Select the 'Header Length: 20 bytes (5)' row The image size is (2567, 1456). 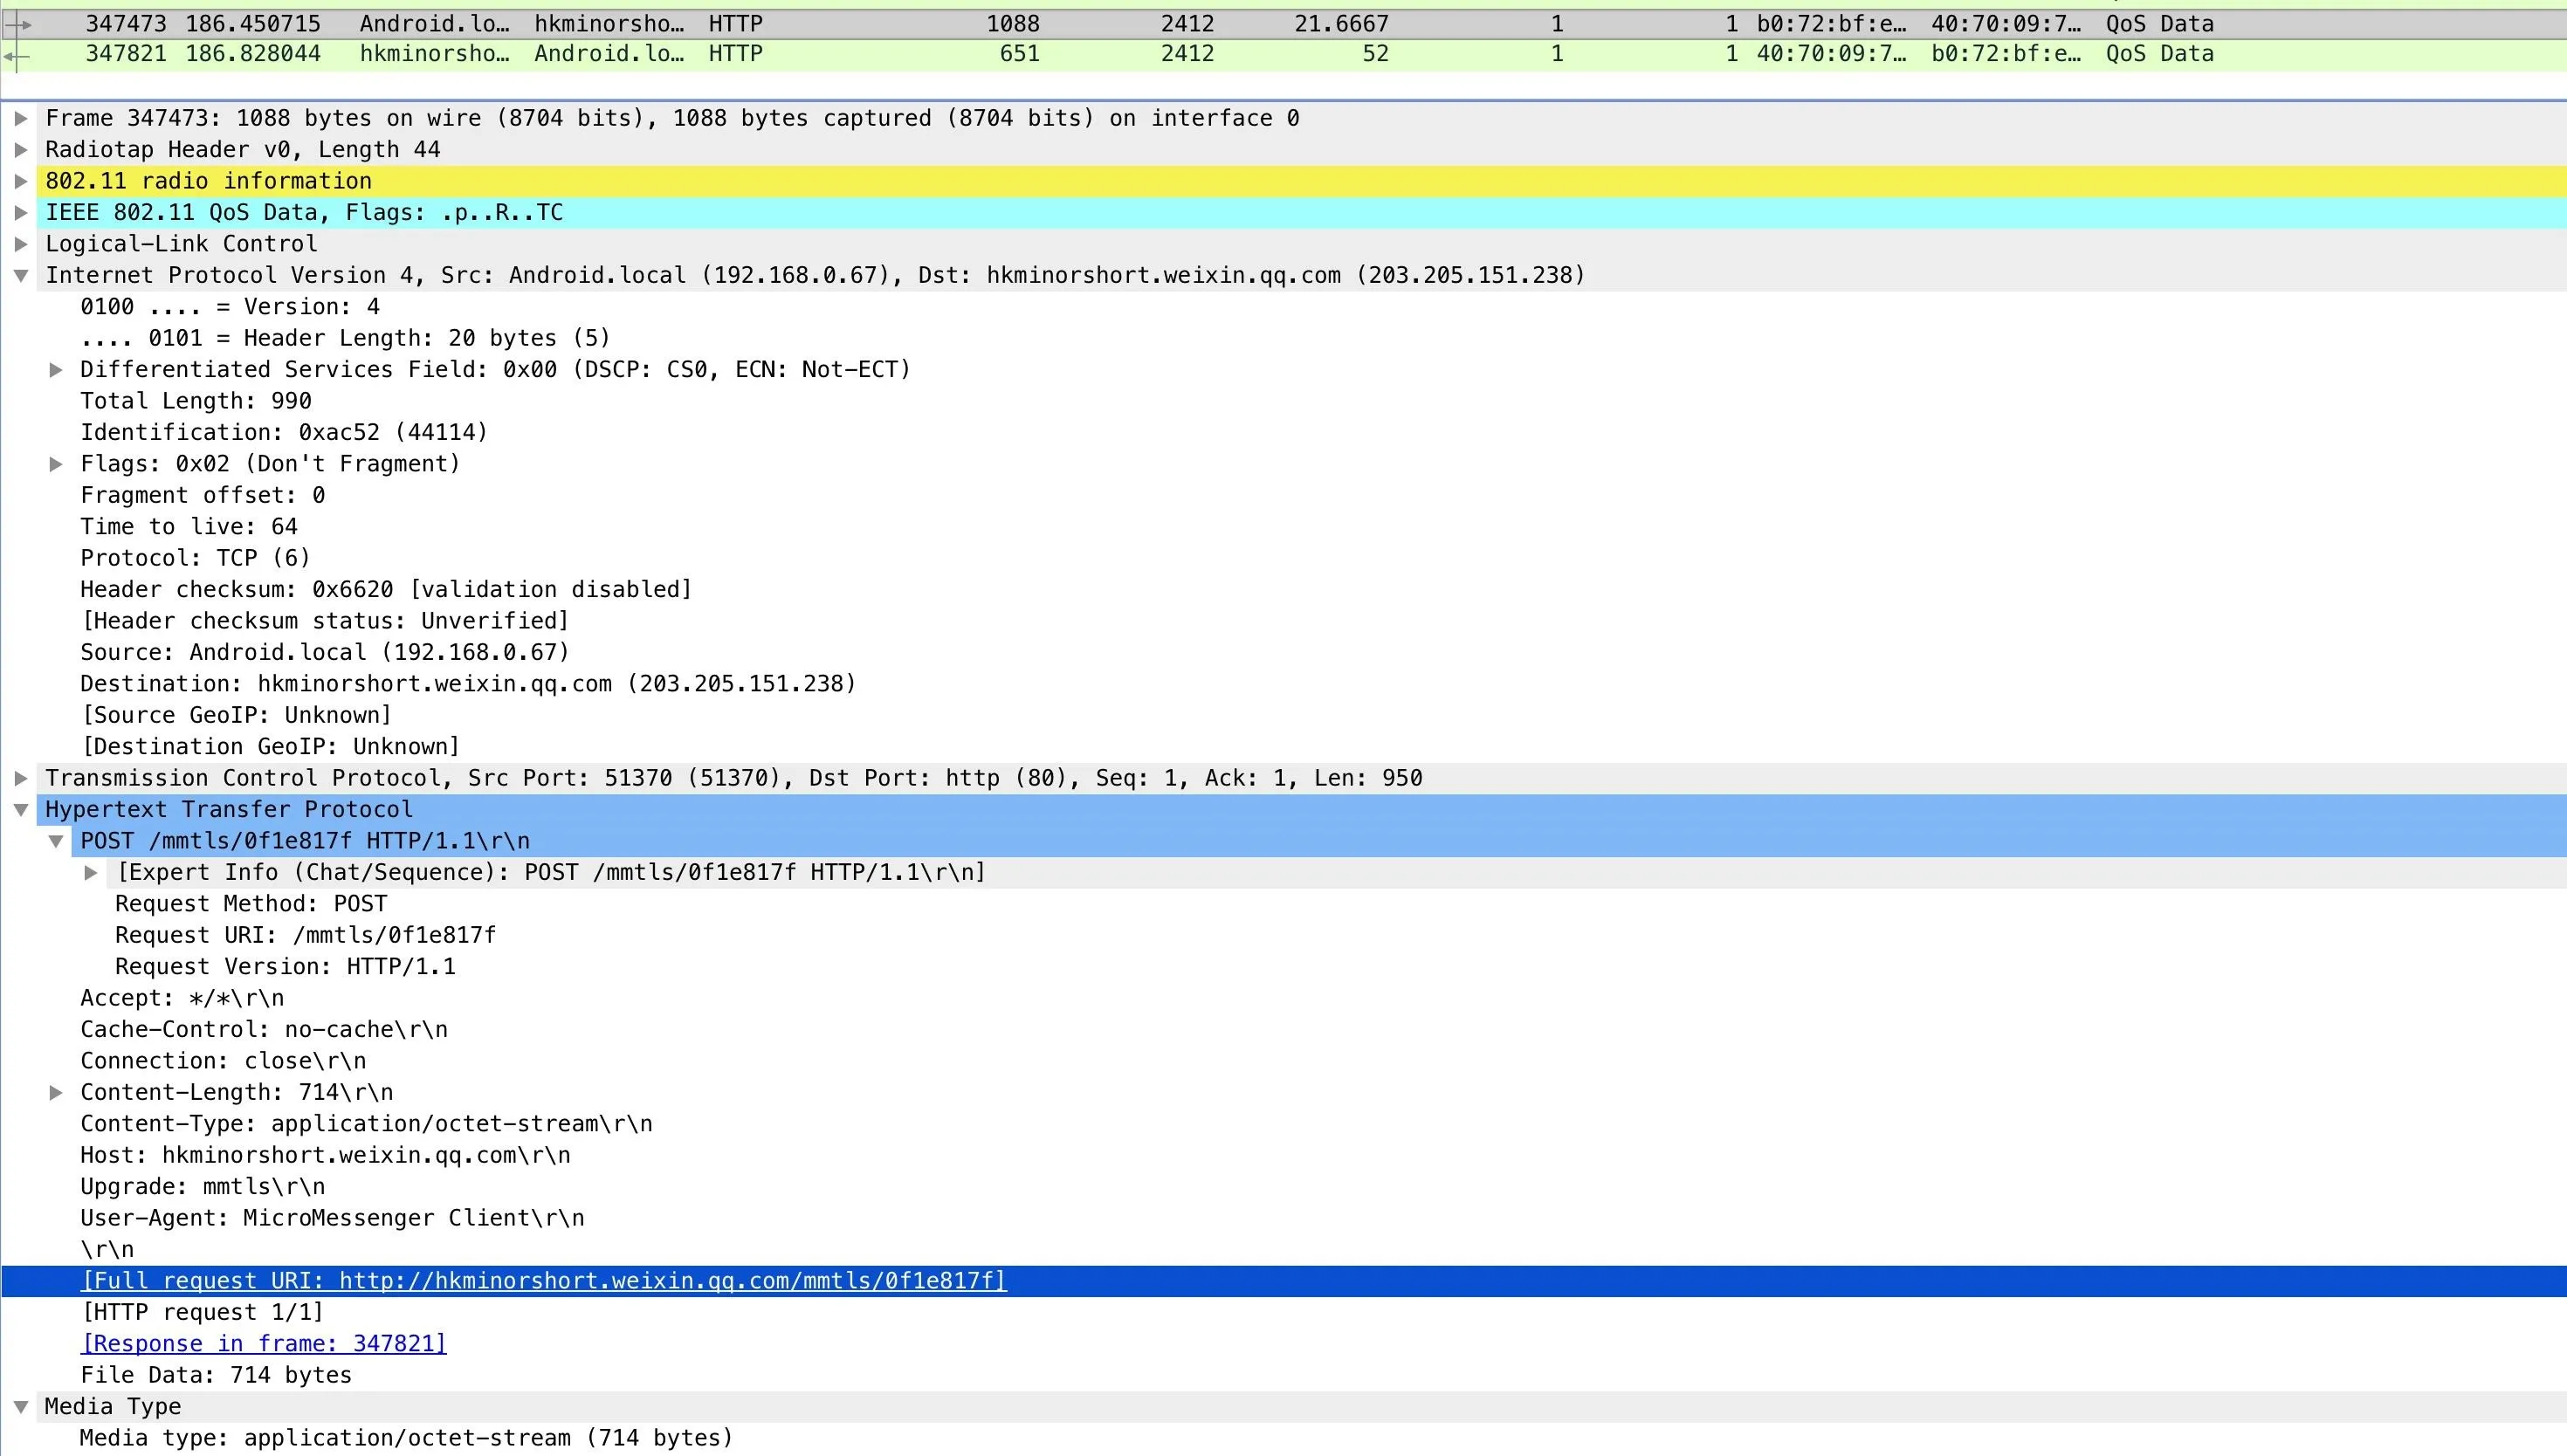pos(345,338)
